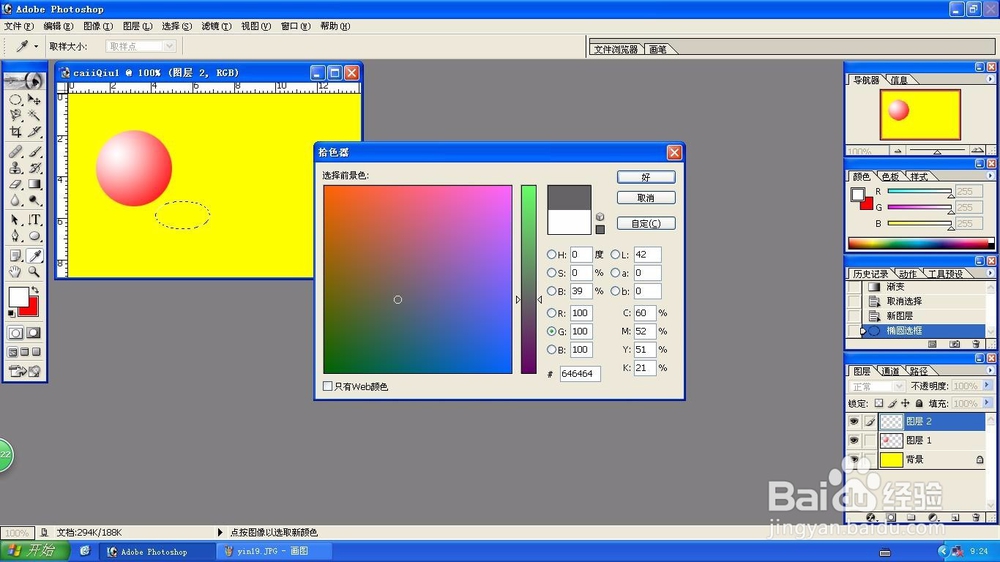Open the Navigator panel flyout menu arrow
The height and width of the screenshot is (562, 1000).
click(x=990, y=79)
